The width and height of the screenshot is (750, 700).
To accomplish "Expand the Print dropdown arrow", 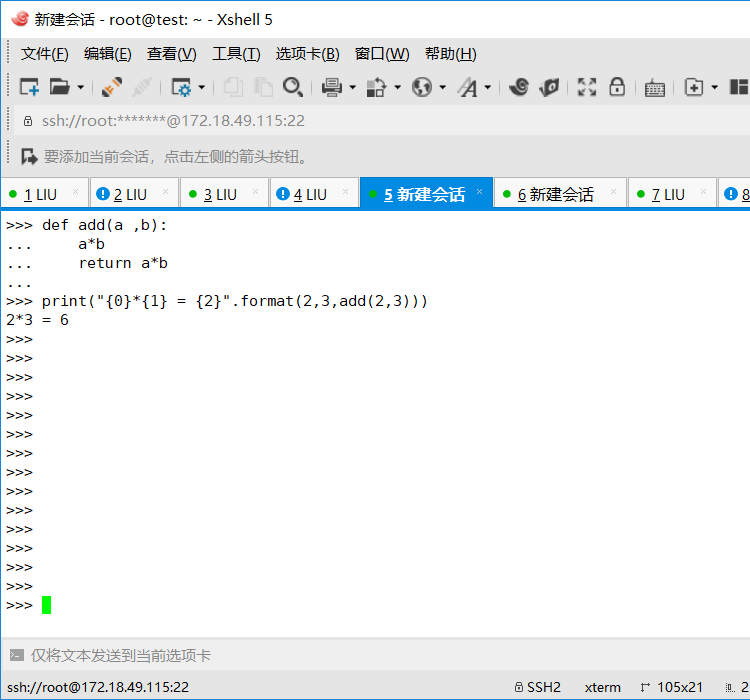I will click(x=353, y=88).
